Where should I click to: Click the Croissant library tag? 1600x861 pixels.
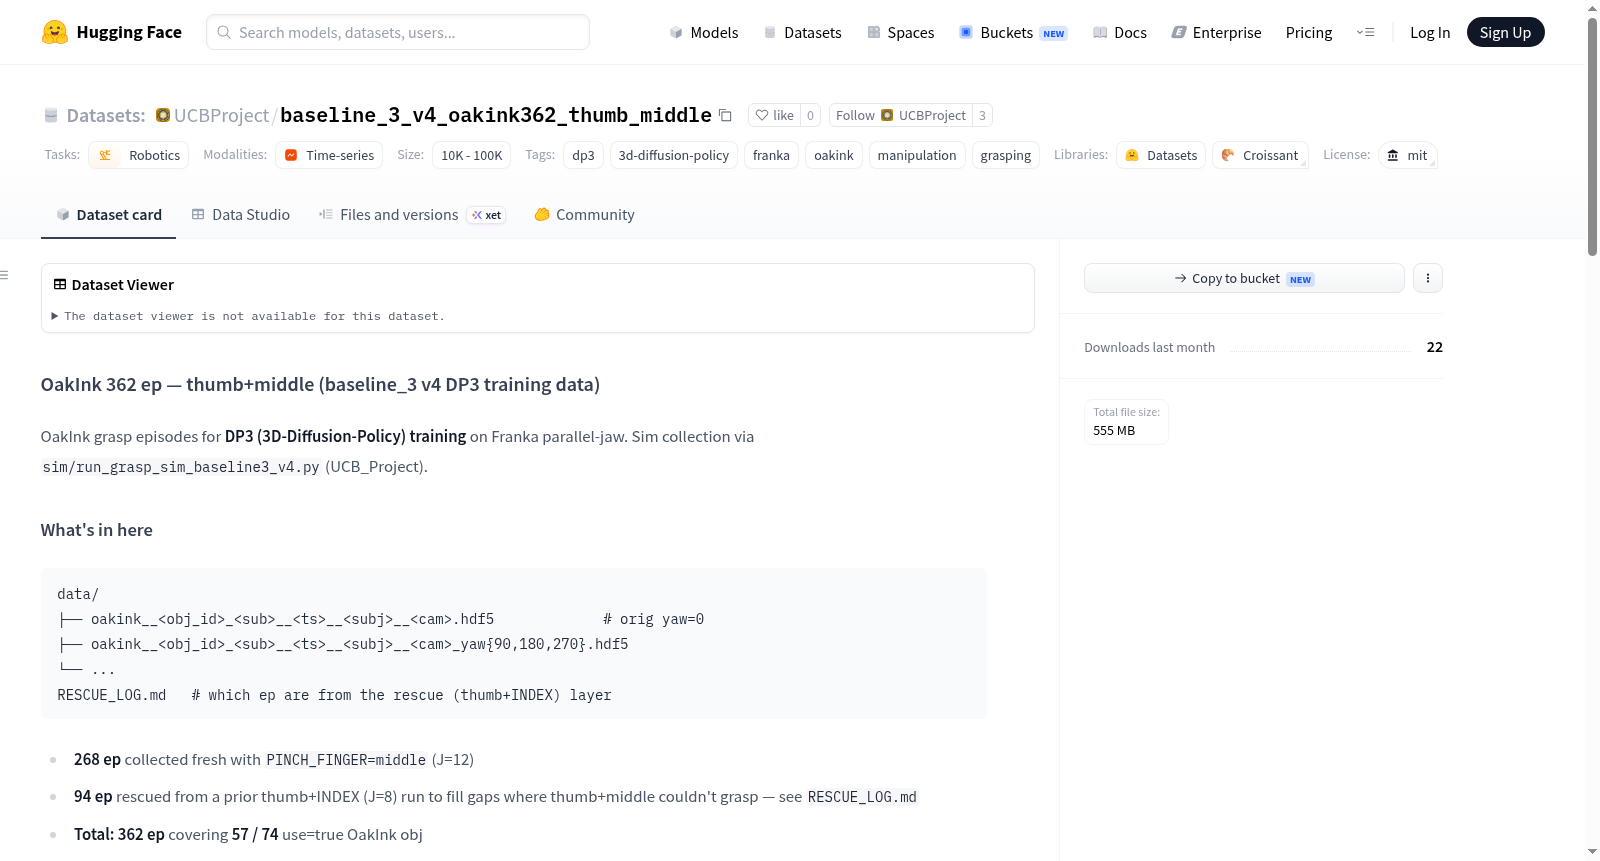coord(1260,155)
